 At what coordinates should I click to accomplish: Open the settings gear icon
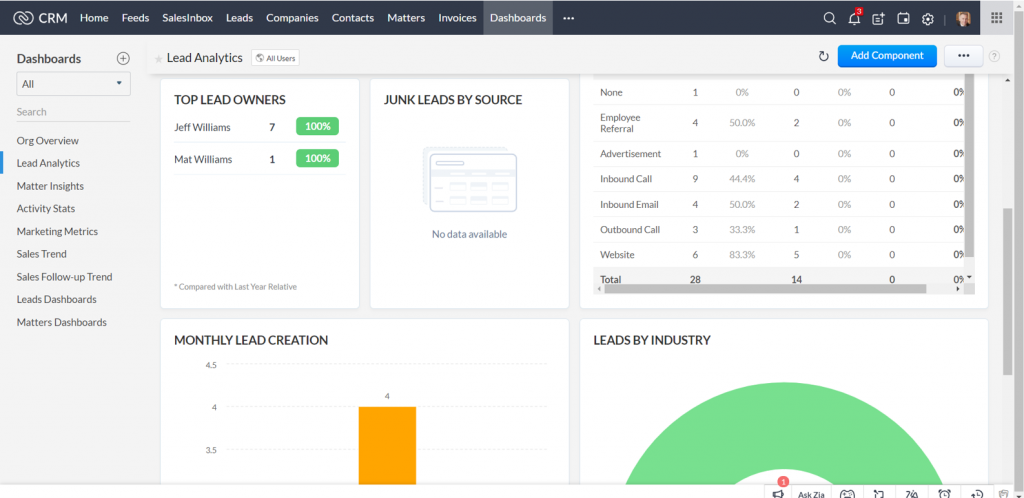click(928, 18)
